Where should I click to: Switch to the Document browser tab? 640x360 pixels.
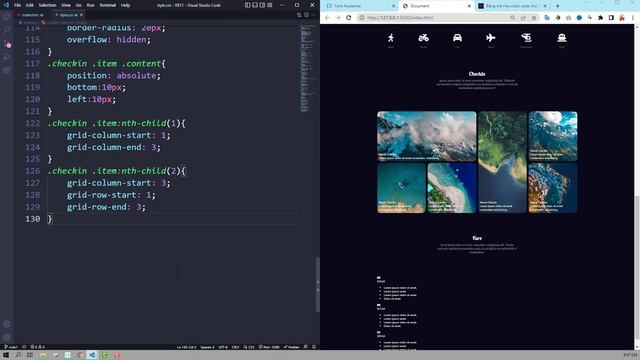pos(436,6)
